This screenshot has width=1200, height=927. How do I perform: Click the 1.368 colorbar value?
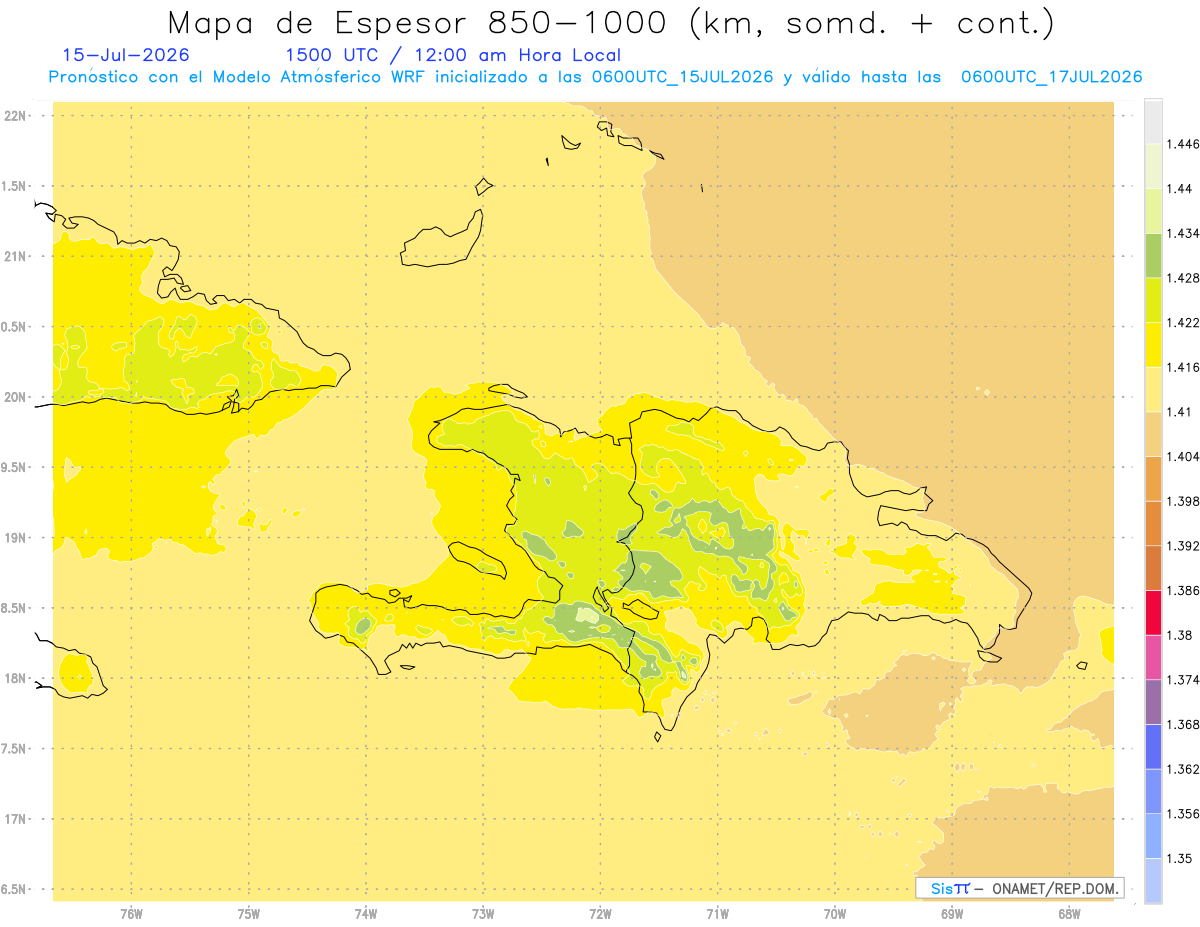(x=1183, y=725)
